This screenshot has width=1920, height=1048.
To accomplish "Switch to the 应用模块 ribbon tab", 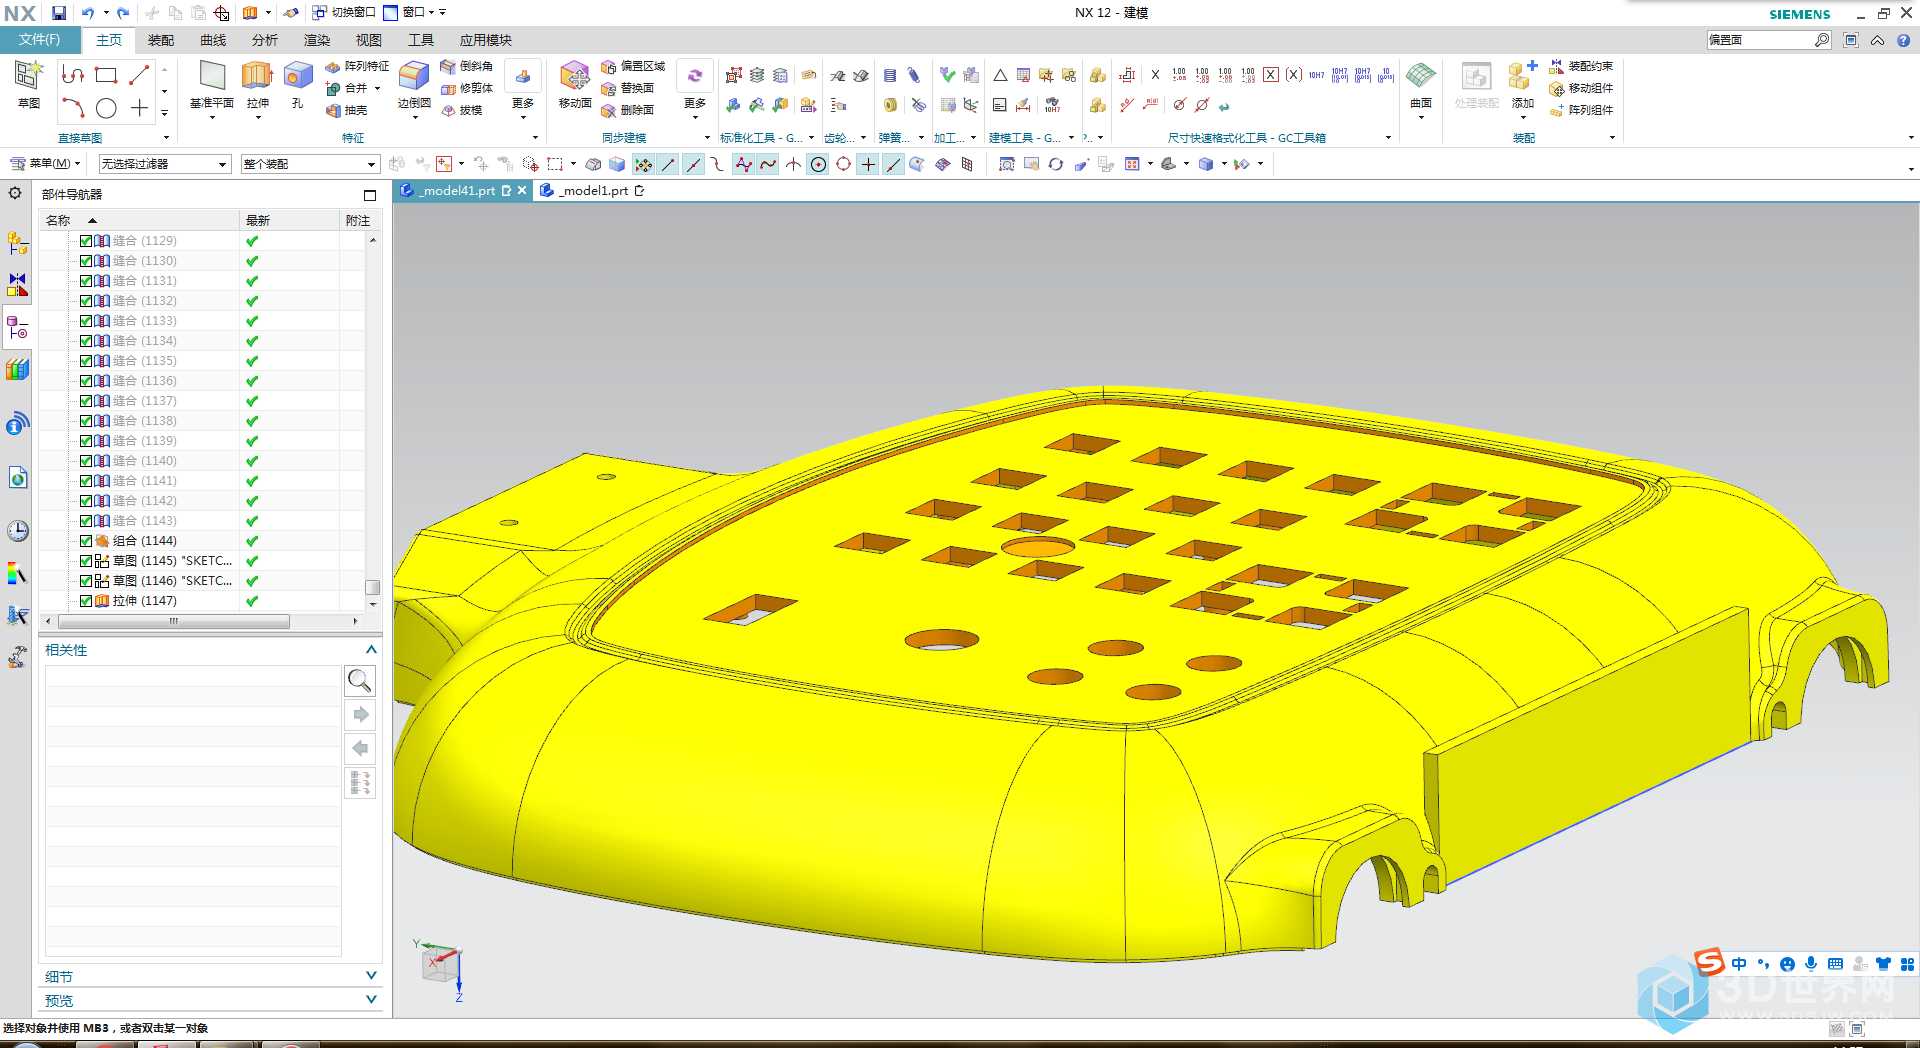I will 486,40.
